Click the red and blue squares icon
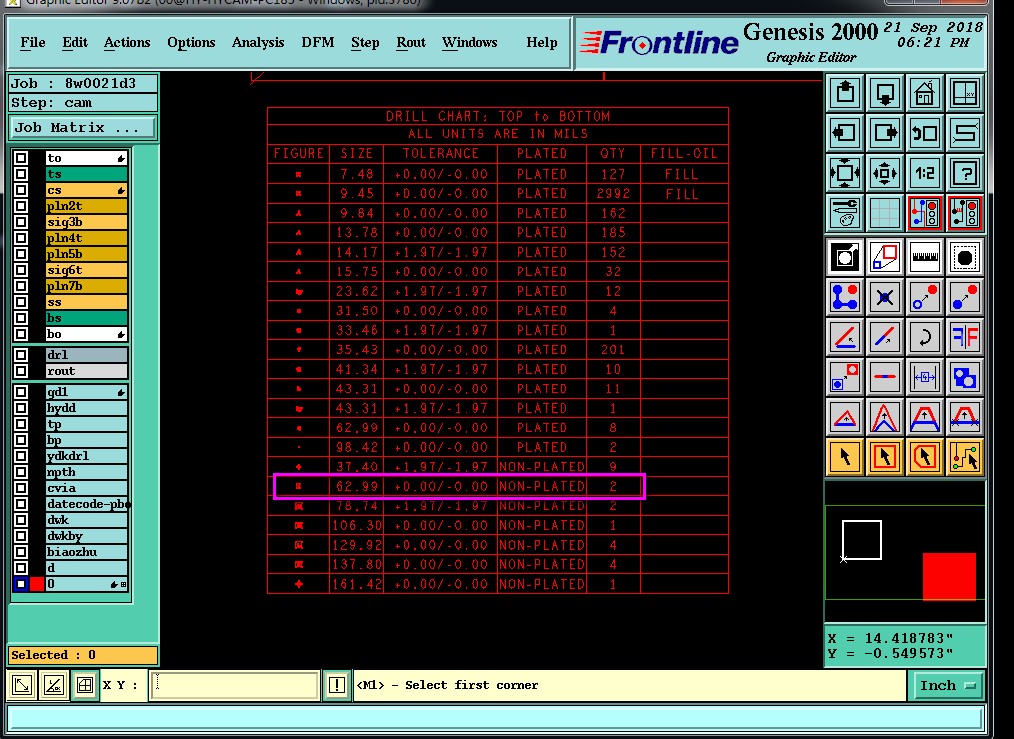 point(885,257)
